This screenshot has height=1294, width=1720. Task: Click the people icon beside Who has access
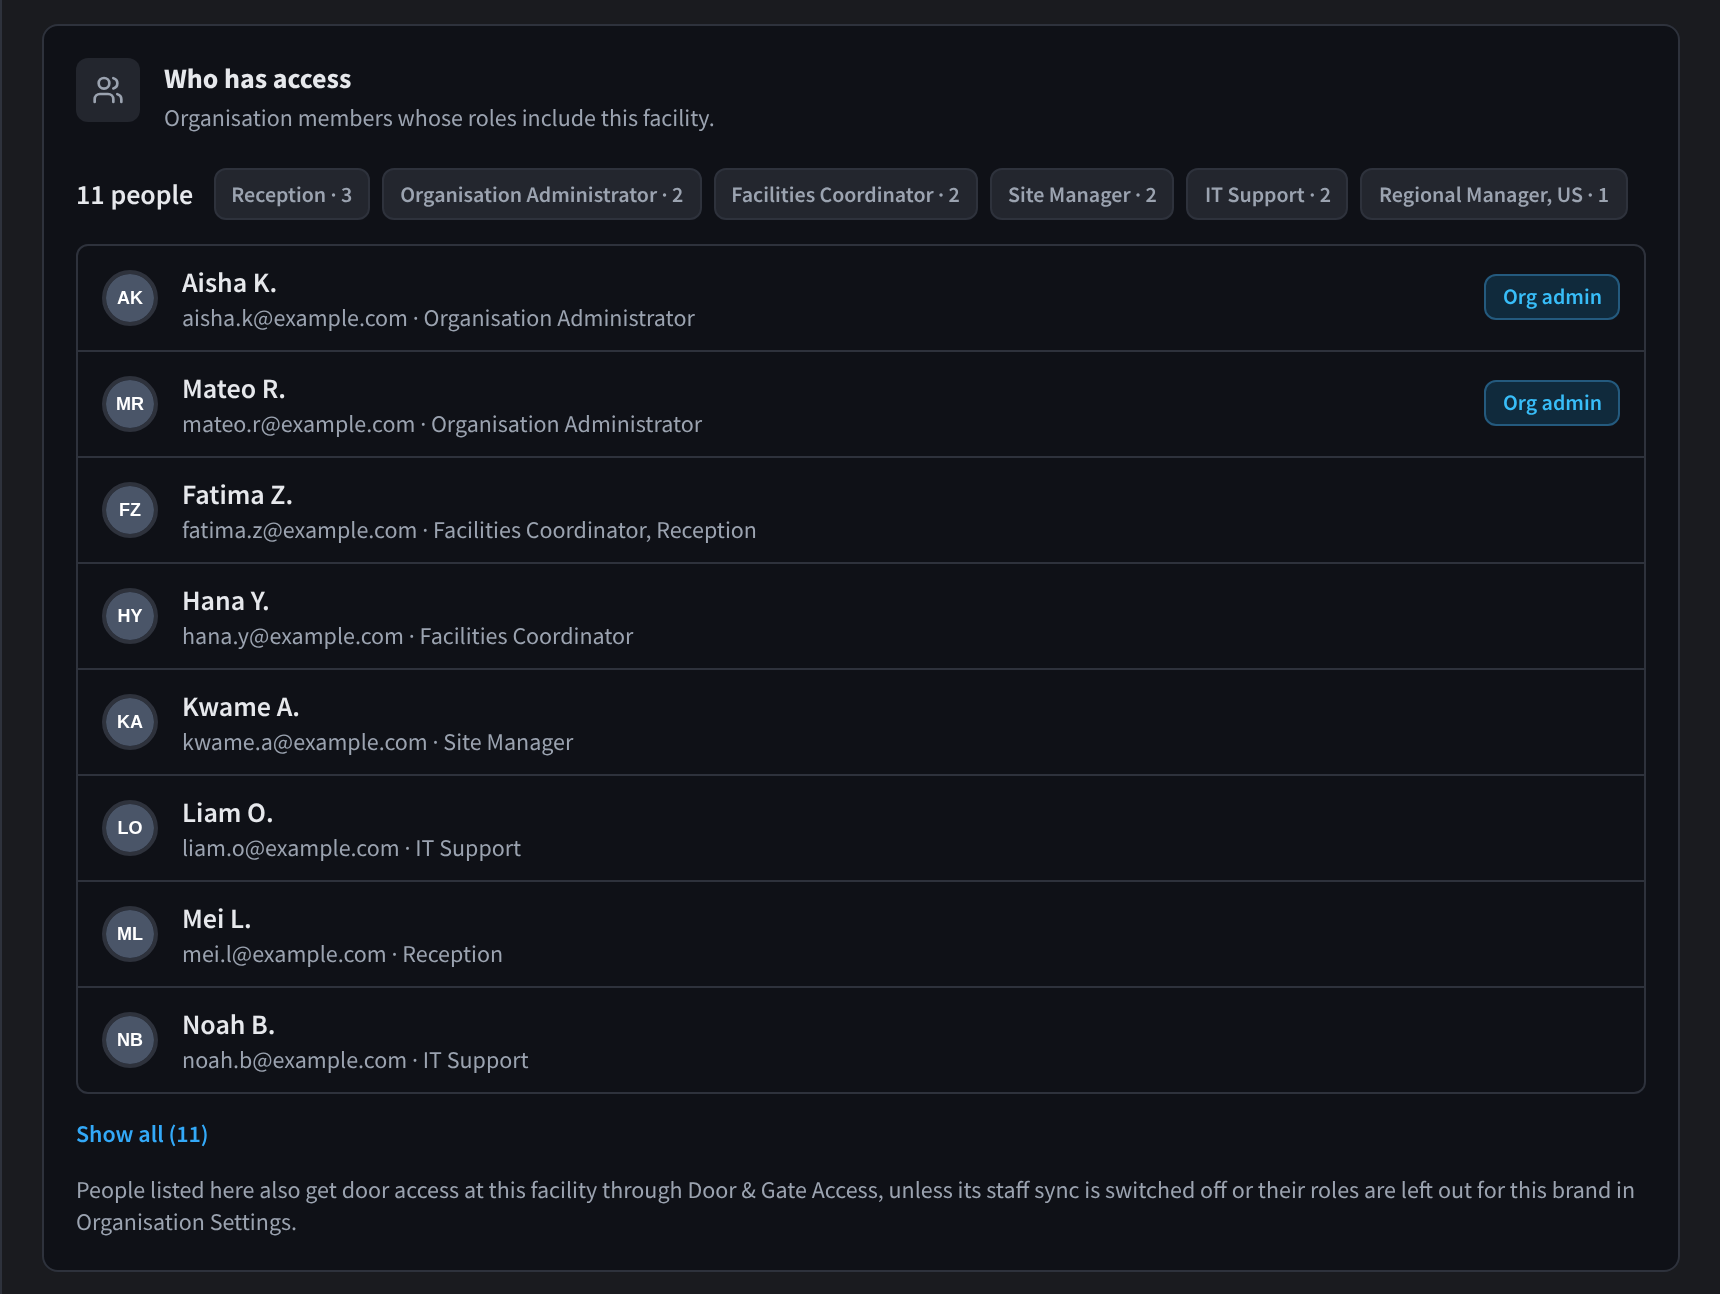pyautogui.click(x=108, y=90)
